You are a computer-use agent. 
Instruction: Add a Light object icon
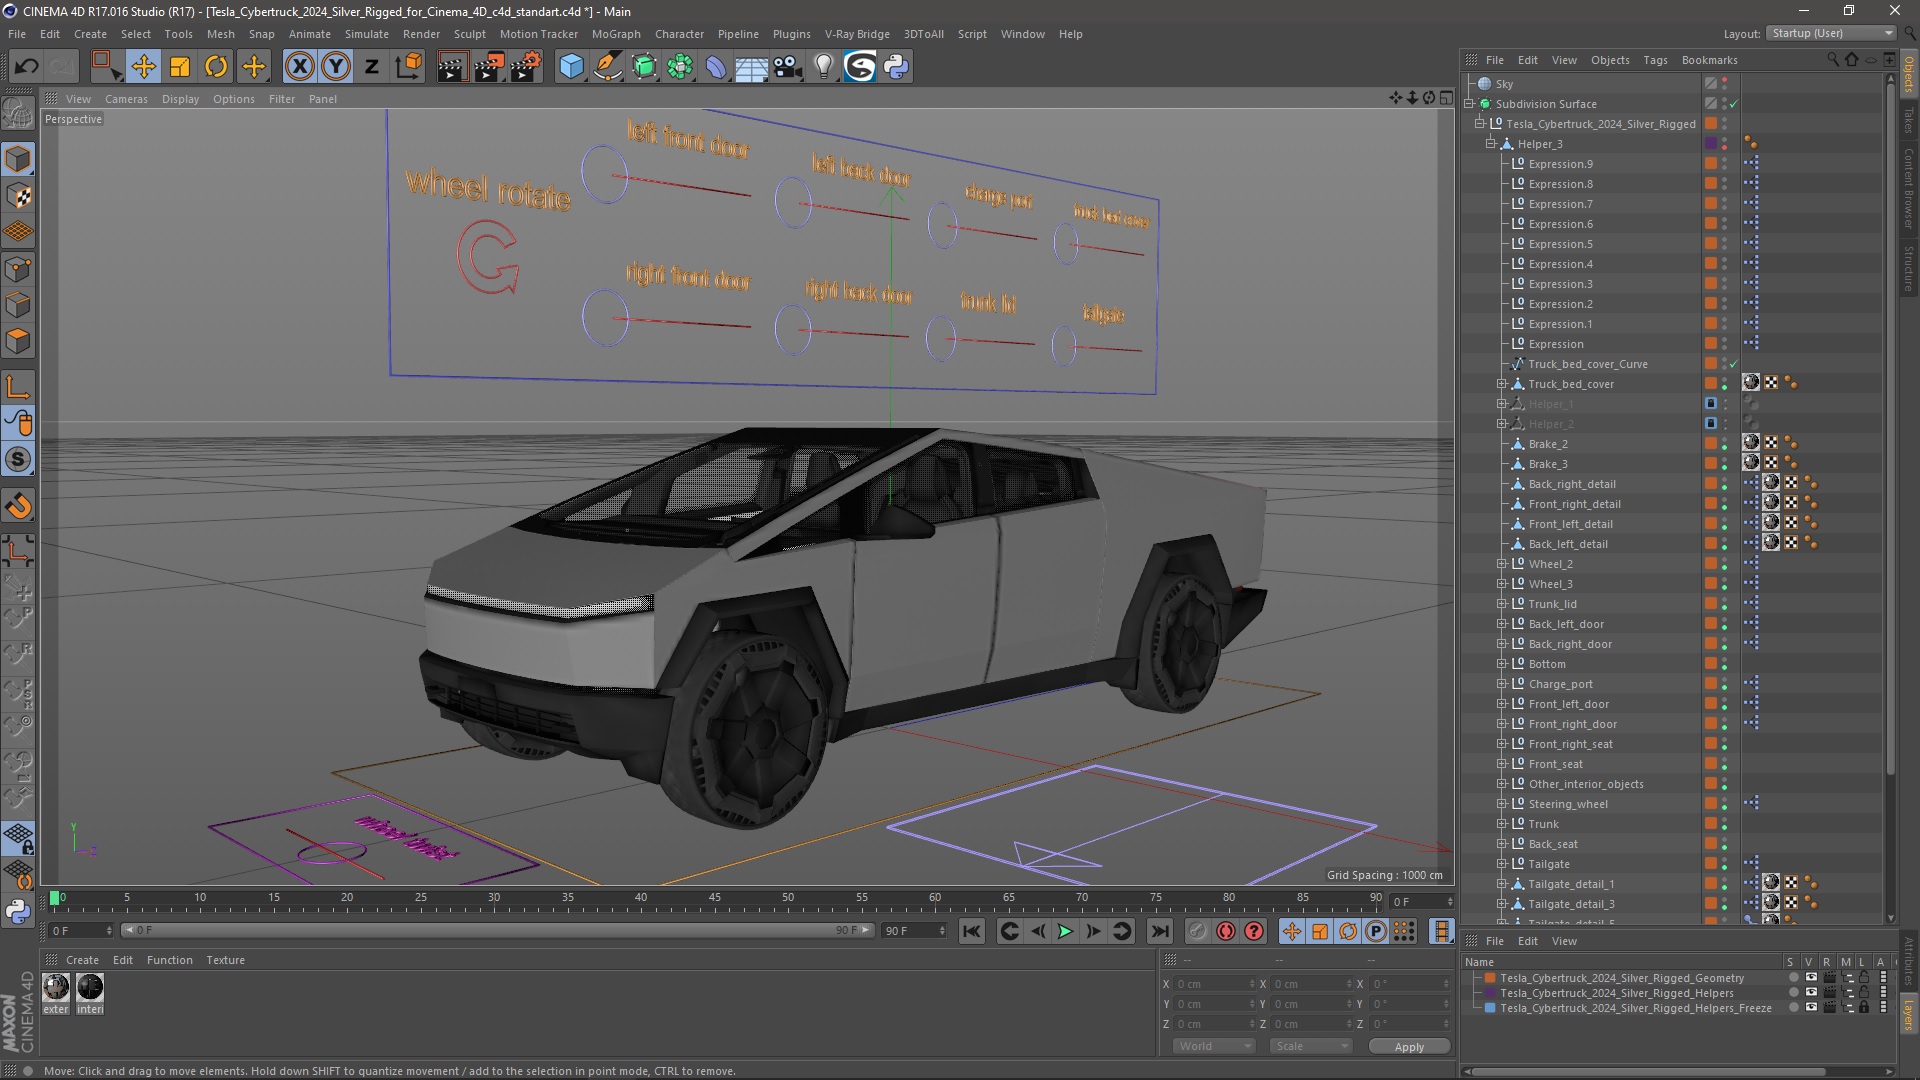(824, 67)
